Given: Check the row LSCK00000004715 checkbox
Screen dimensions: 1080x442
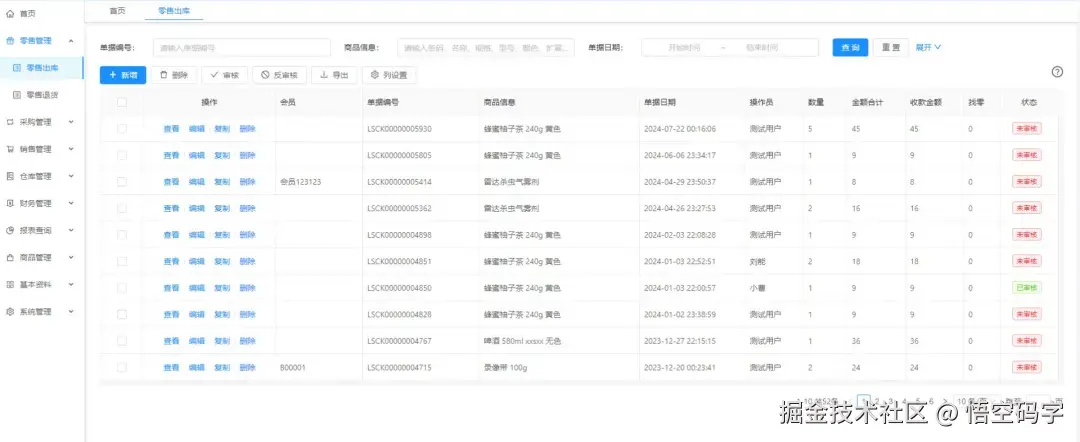Looking at the screenshot, I should pyautogui.click(x=122, y=368).
